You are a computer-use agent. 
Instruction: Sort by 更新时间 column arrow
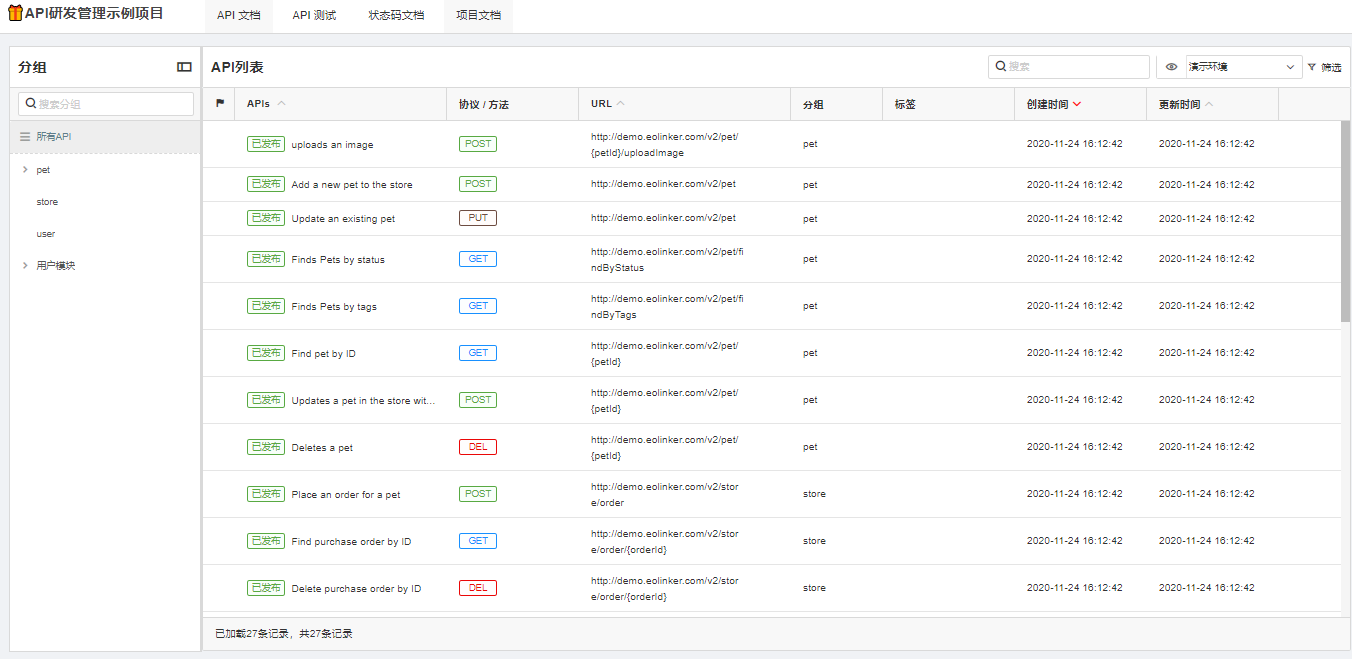[x=1209, y=104]
